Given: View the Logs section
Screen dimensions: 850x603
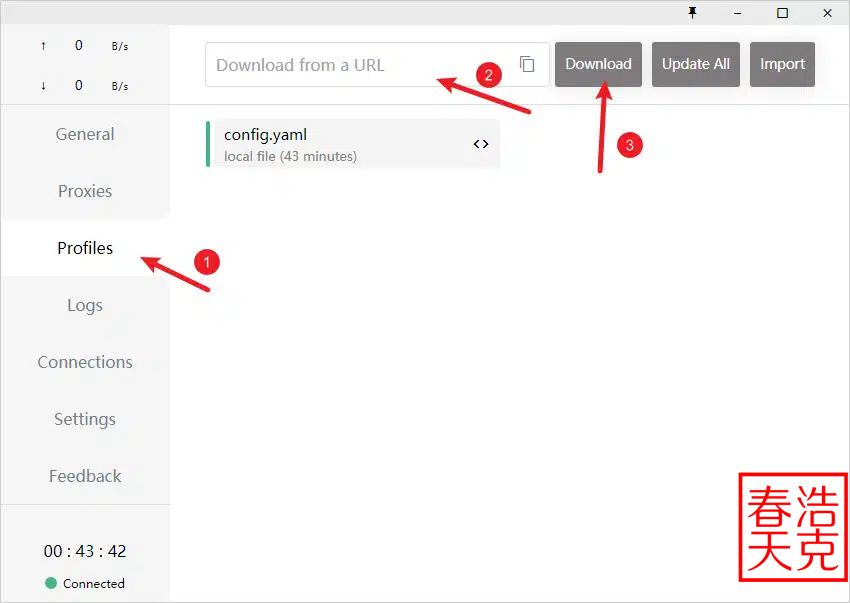Looking at the screenshot, I should coord(85,305).
